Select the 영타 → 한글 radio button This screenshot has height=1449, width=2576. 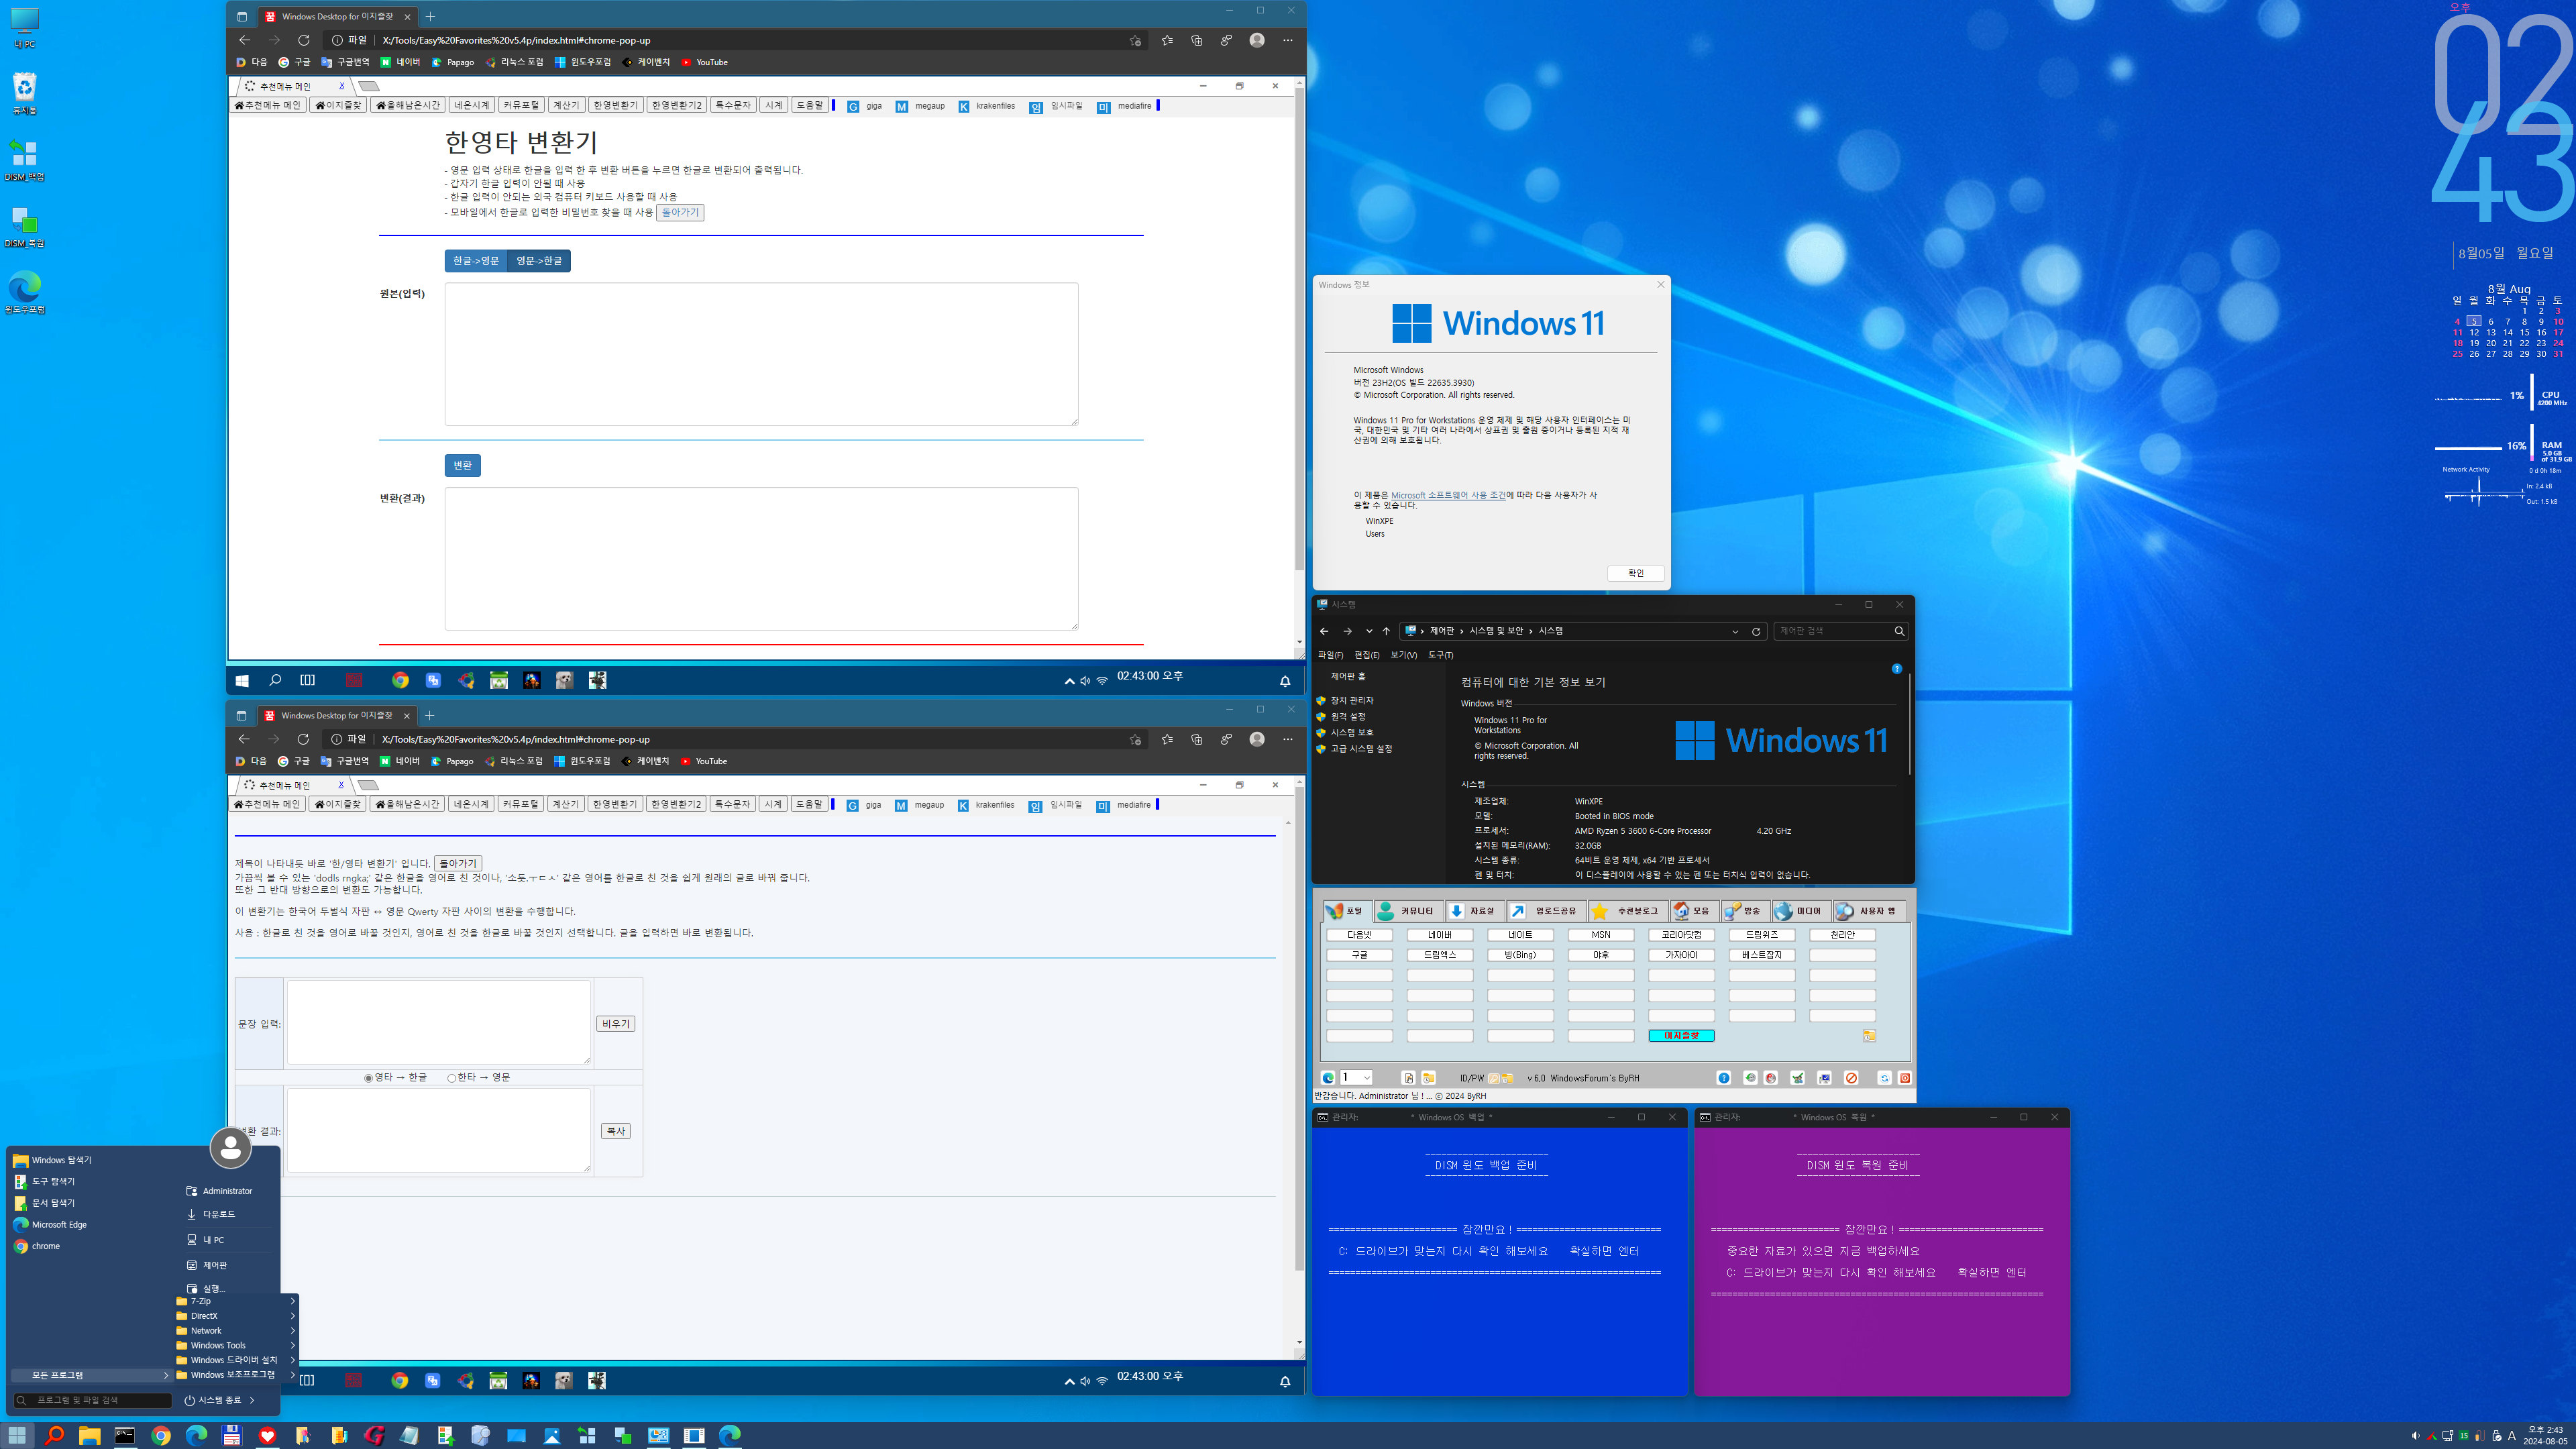pos(368,1077)
